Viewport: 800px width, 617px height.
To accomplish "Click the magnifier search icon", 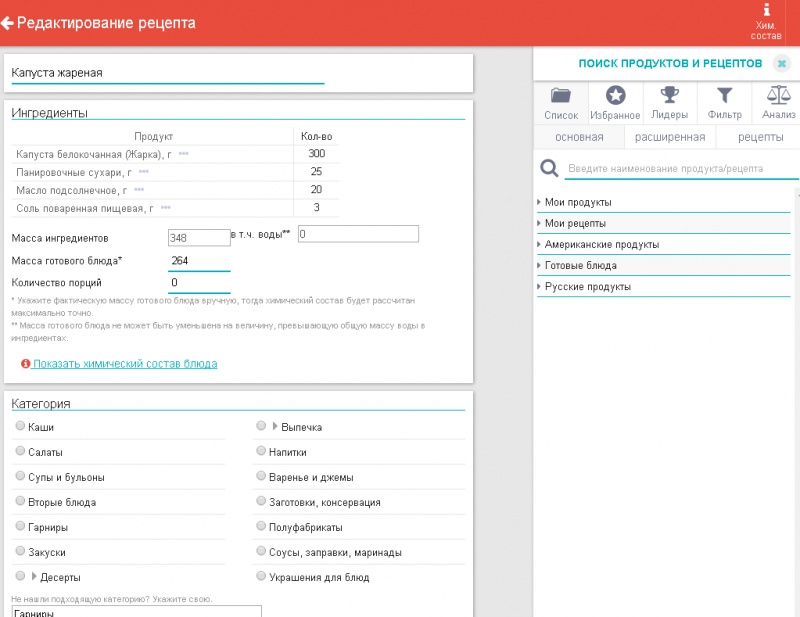I will coord(549,168).
